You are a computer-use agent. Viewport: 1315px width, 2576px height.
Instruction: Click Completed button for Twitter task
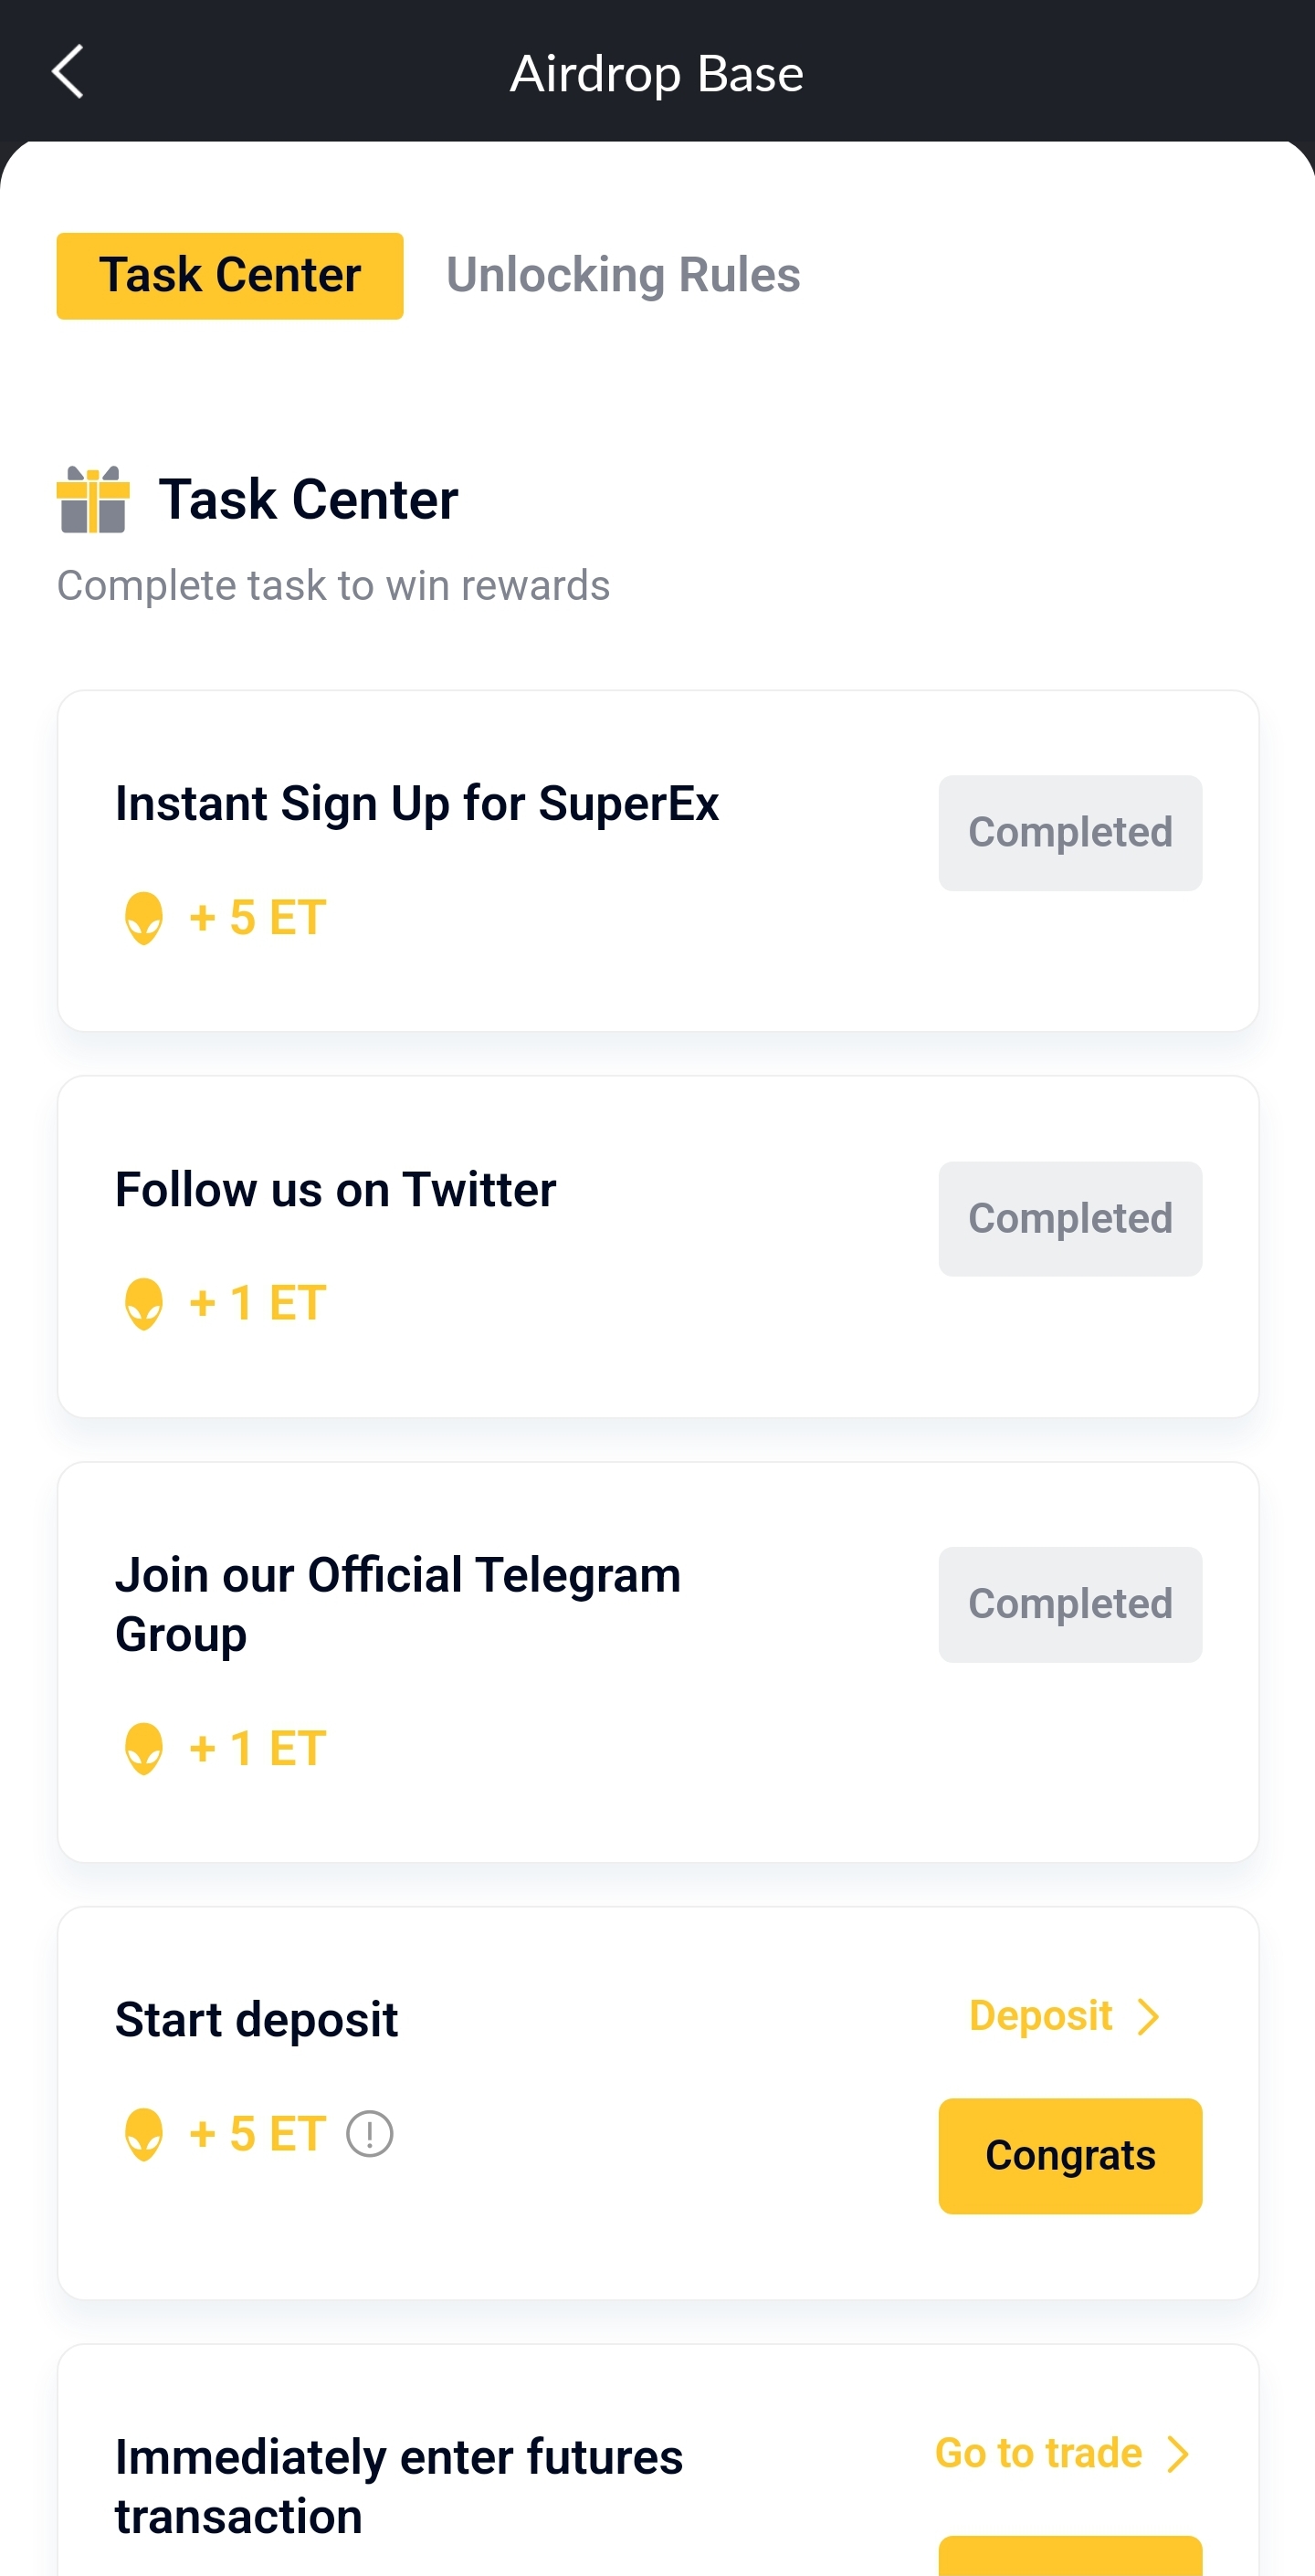click(x=1070, y=1219)
